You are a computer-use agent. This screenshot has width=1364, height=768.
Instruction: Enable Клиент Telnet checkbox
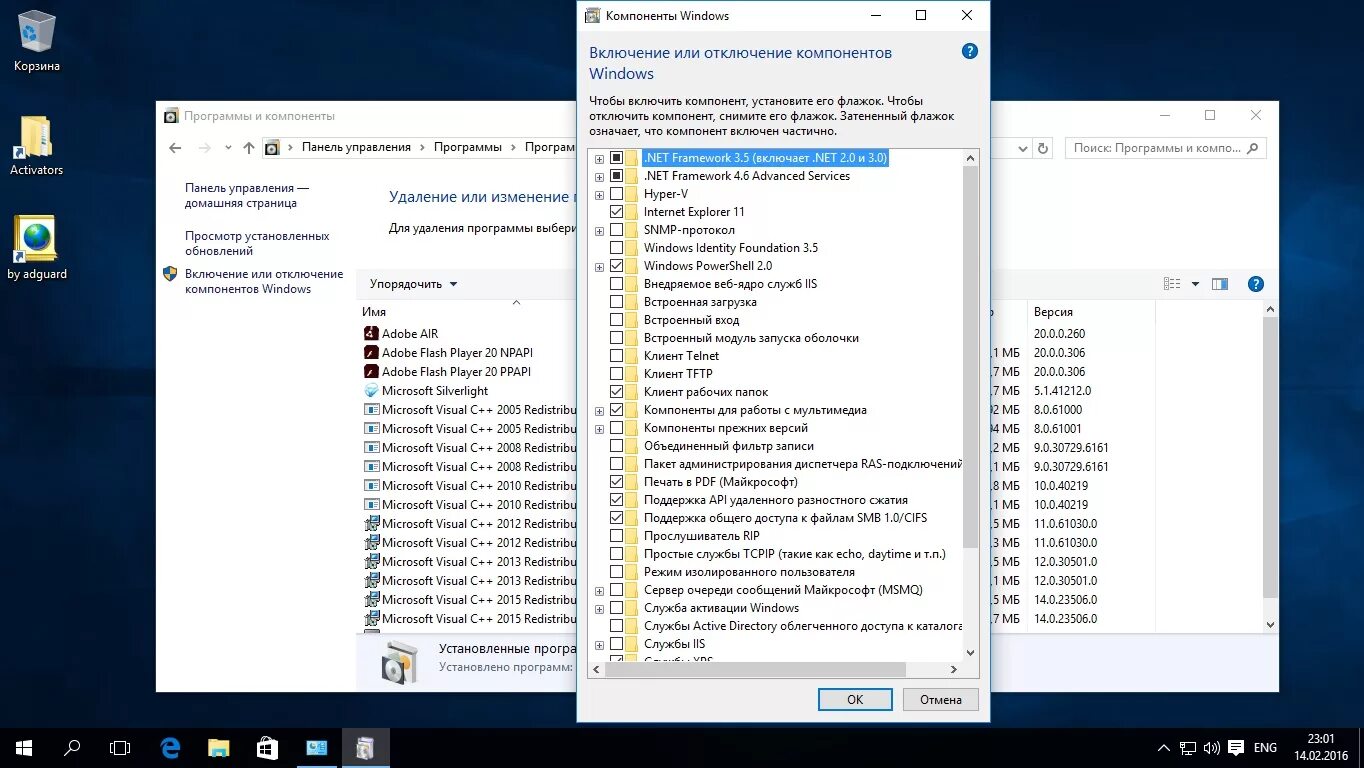[617, 356]
